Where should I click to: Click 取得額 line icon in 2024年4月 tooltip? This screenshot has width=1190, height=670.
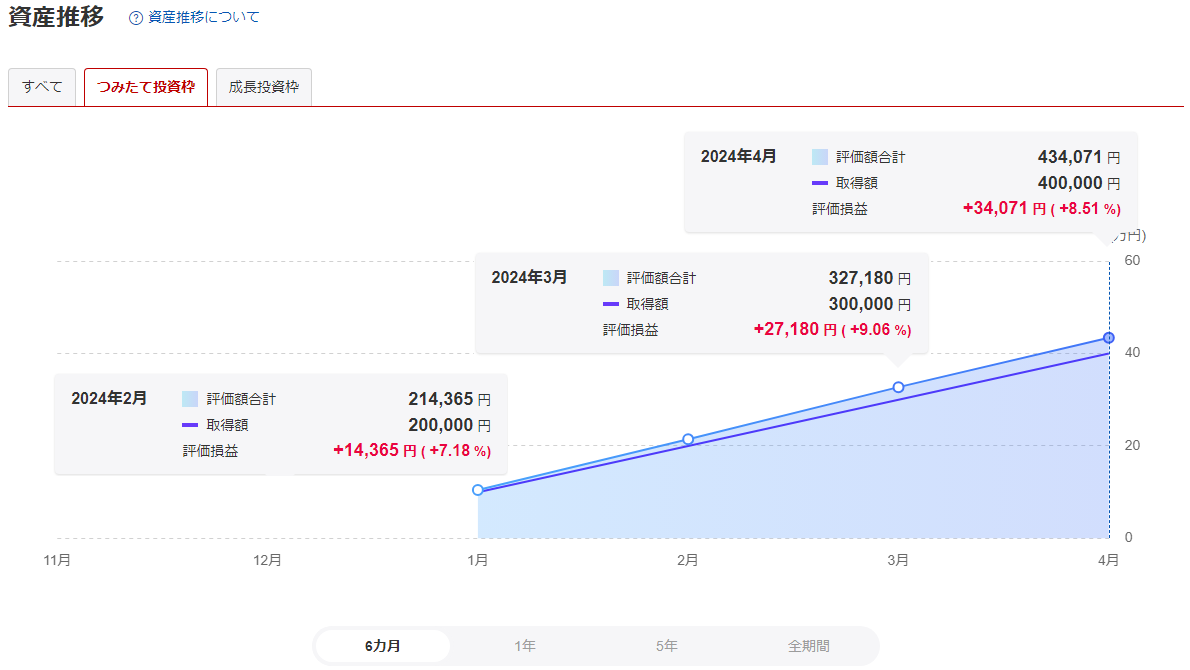820,183
